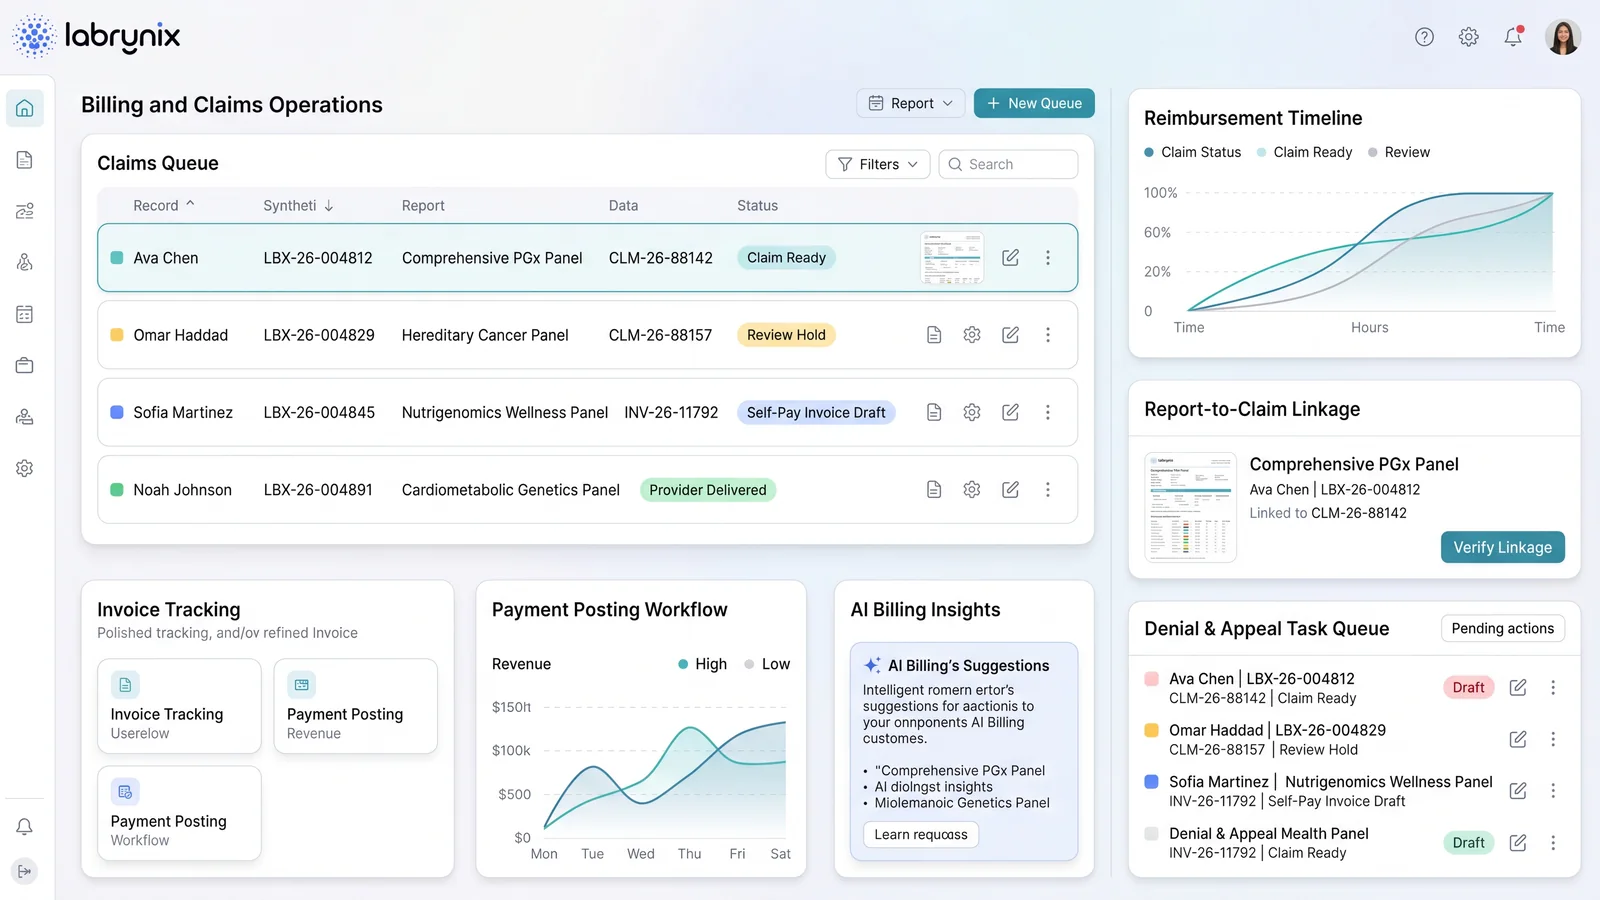Click the Verify Linkage button
Image resolution: width=1600 pixels, height=900 pixels.
(1502, 547)
